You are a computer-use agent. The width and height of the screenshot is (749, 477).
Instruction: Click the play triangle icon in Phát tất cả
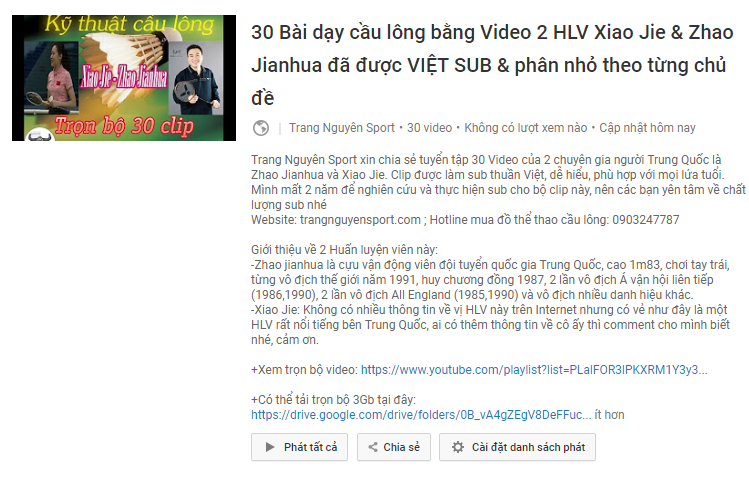pyautogui.click(x=270, y=447)
